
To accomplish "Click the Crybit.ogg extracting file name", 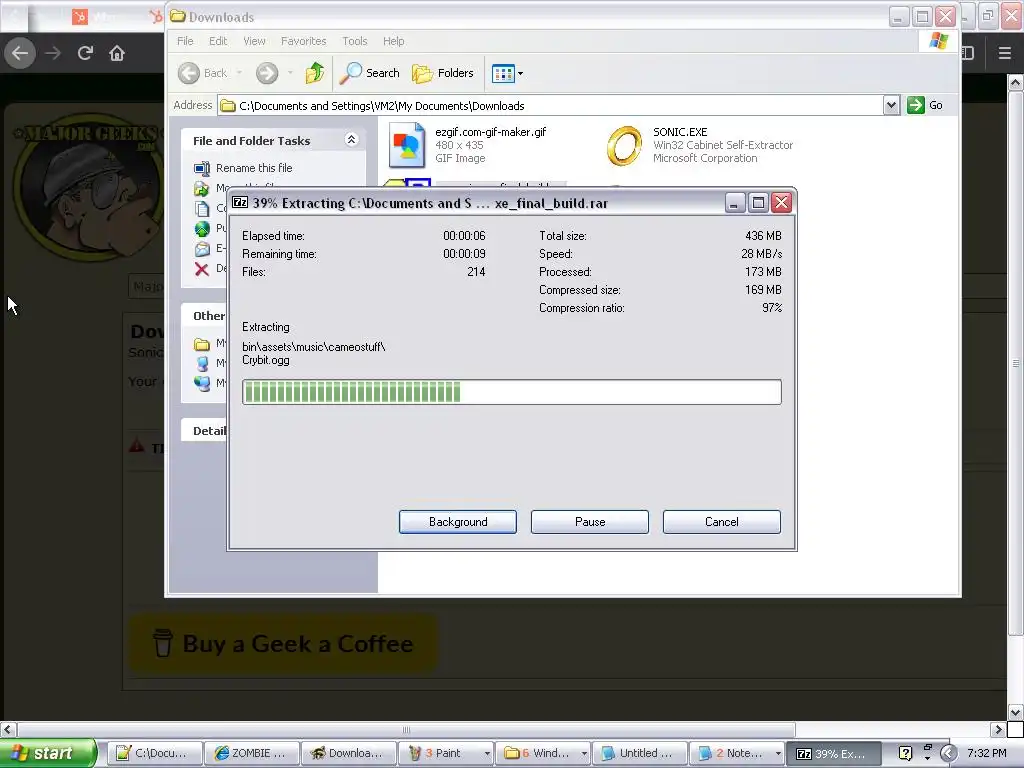I will click(266, 360).
